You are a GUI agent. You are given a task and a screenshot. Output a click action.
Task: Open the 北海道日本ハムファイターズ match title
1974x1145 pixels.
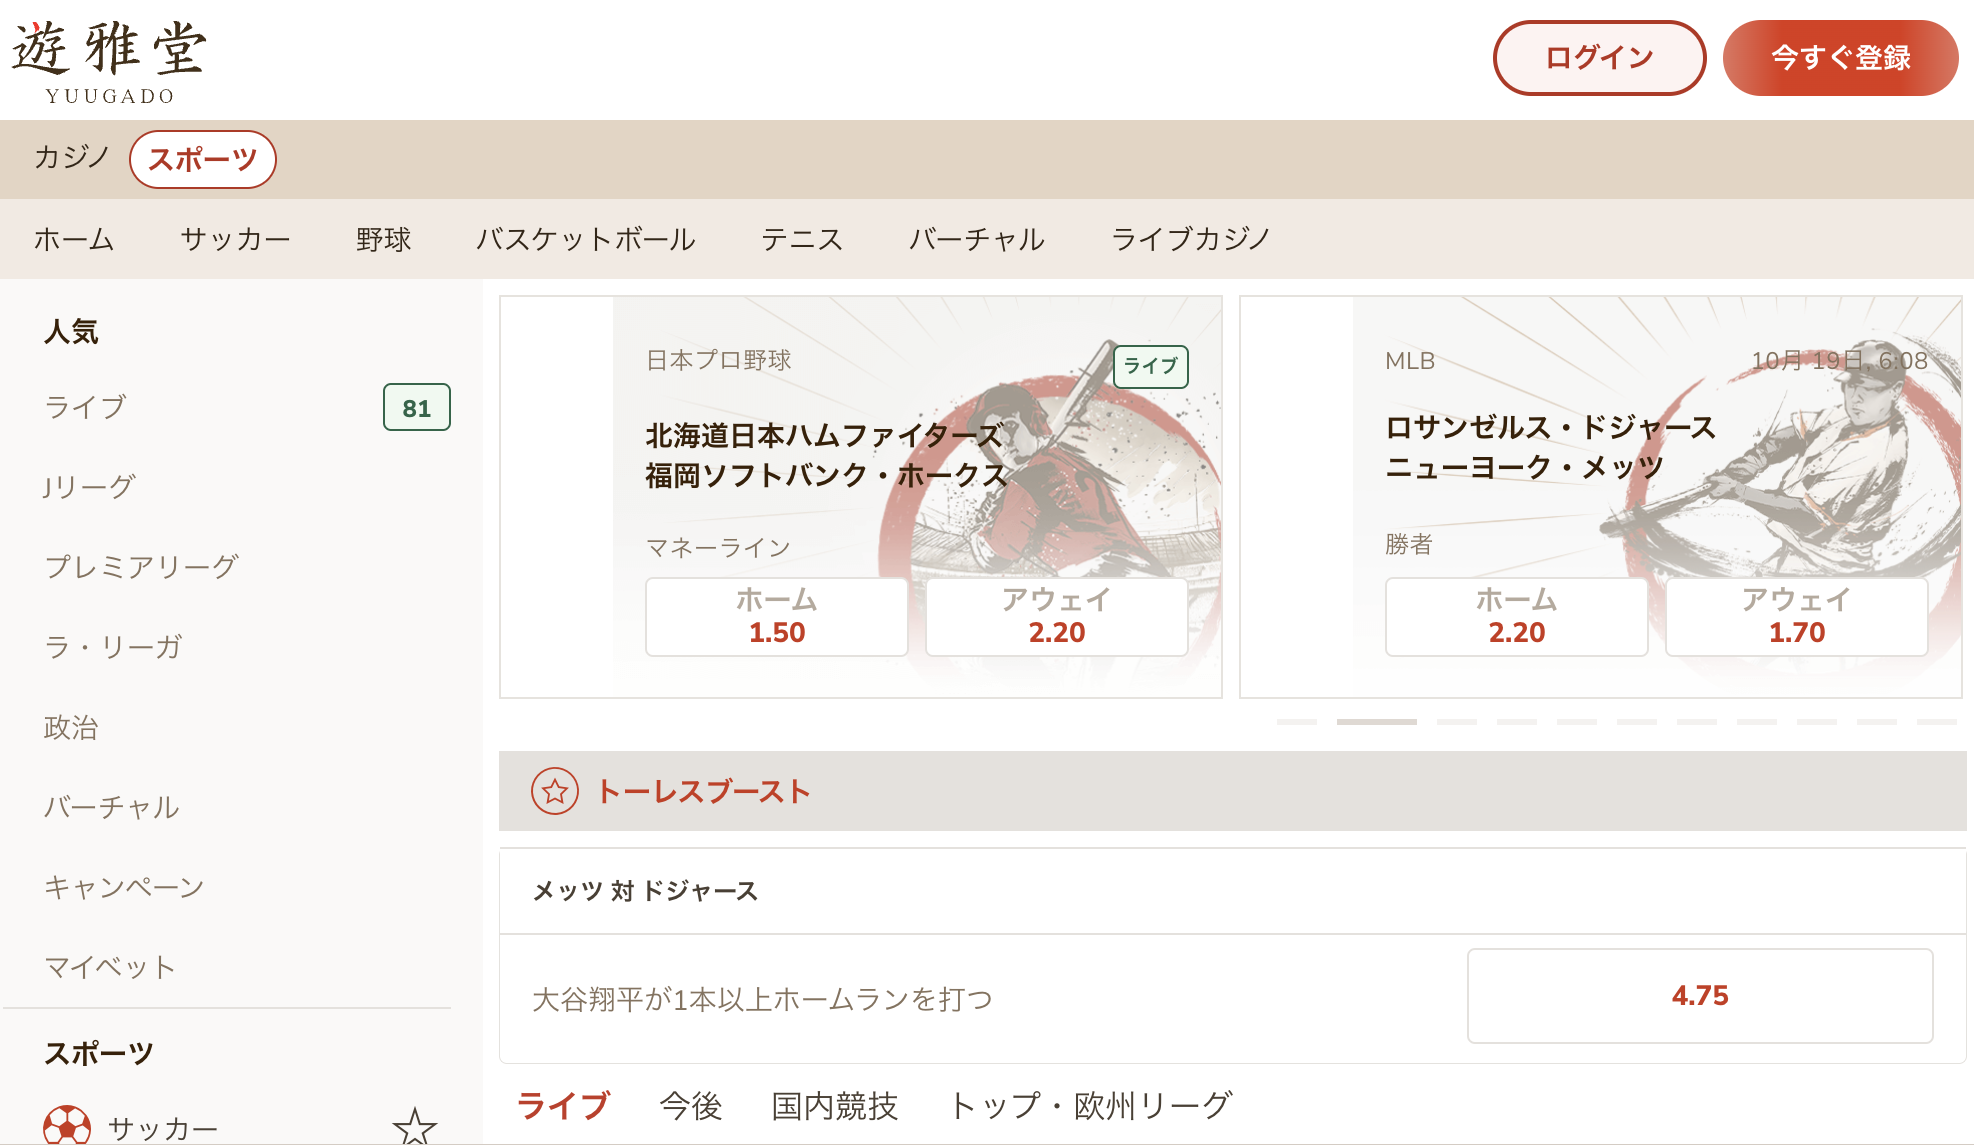tap(824, 436)
